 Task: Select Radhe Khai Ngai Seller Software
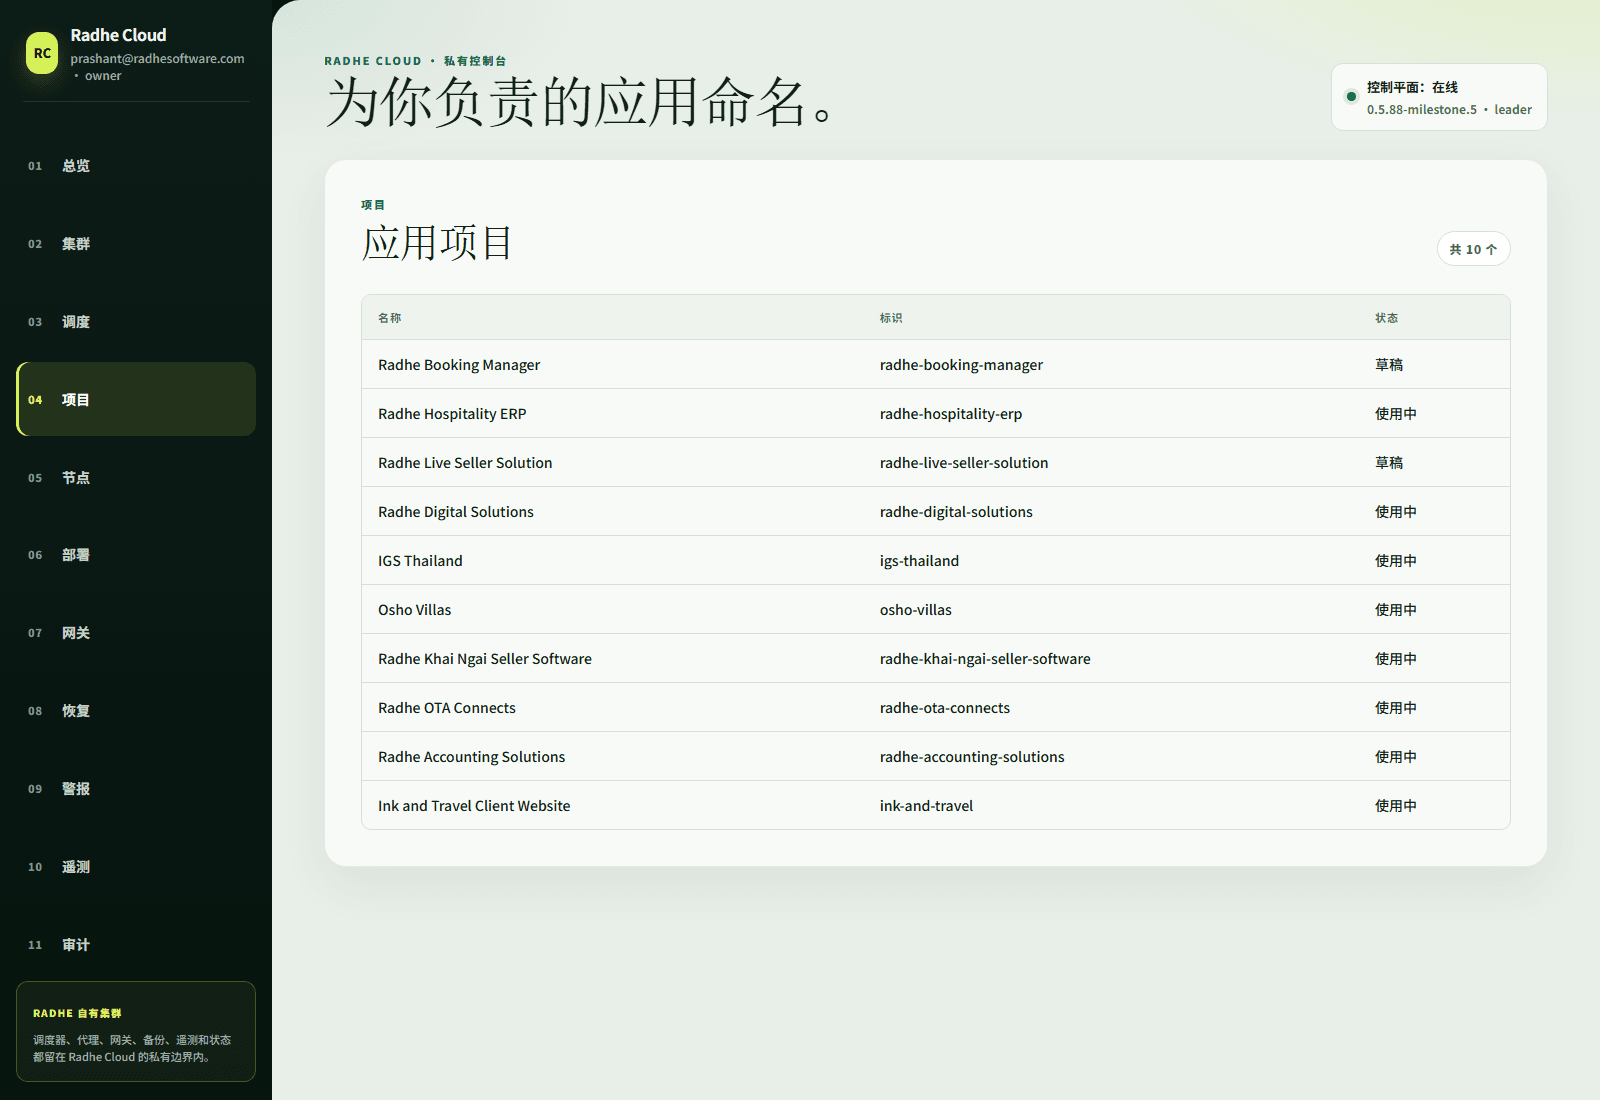pos(485,659)
